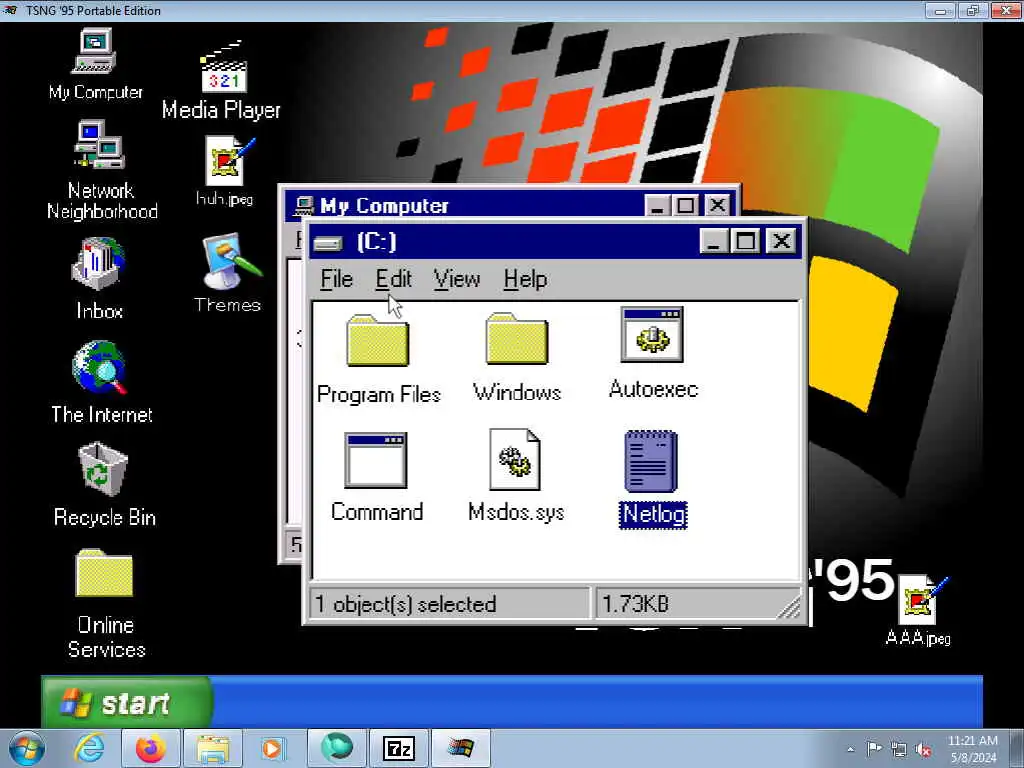Open the 7z taskbar application
The height and width of the screenshot is (768, 1024).
398,748
